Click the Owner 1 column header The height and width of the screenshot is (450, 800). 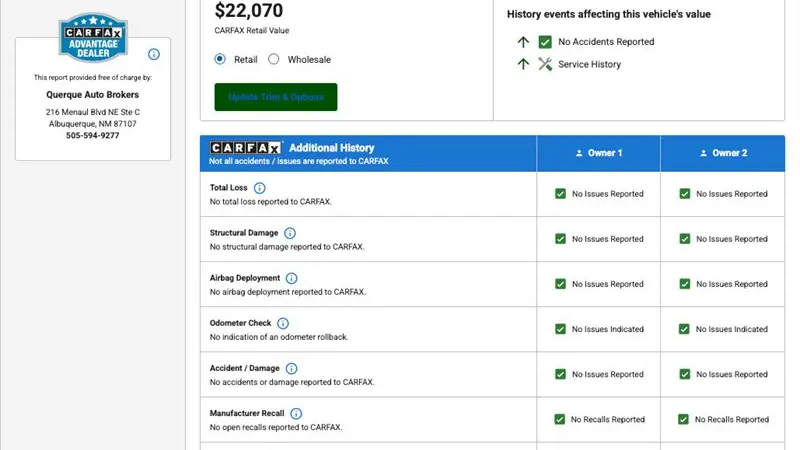click(598, 153)
